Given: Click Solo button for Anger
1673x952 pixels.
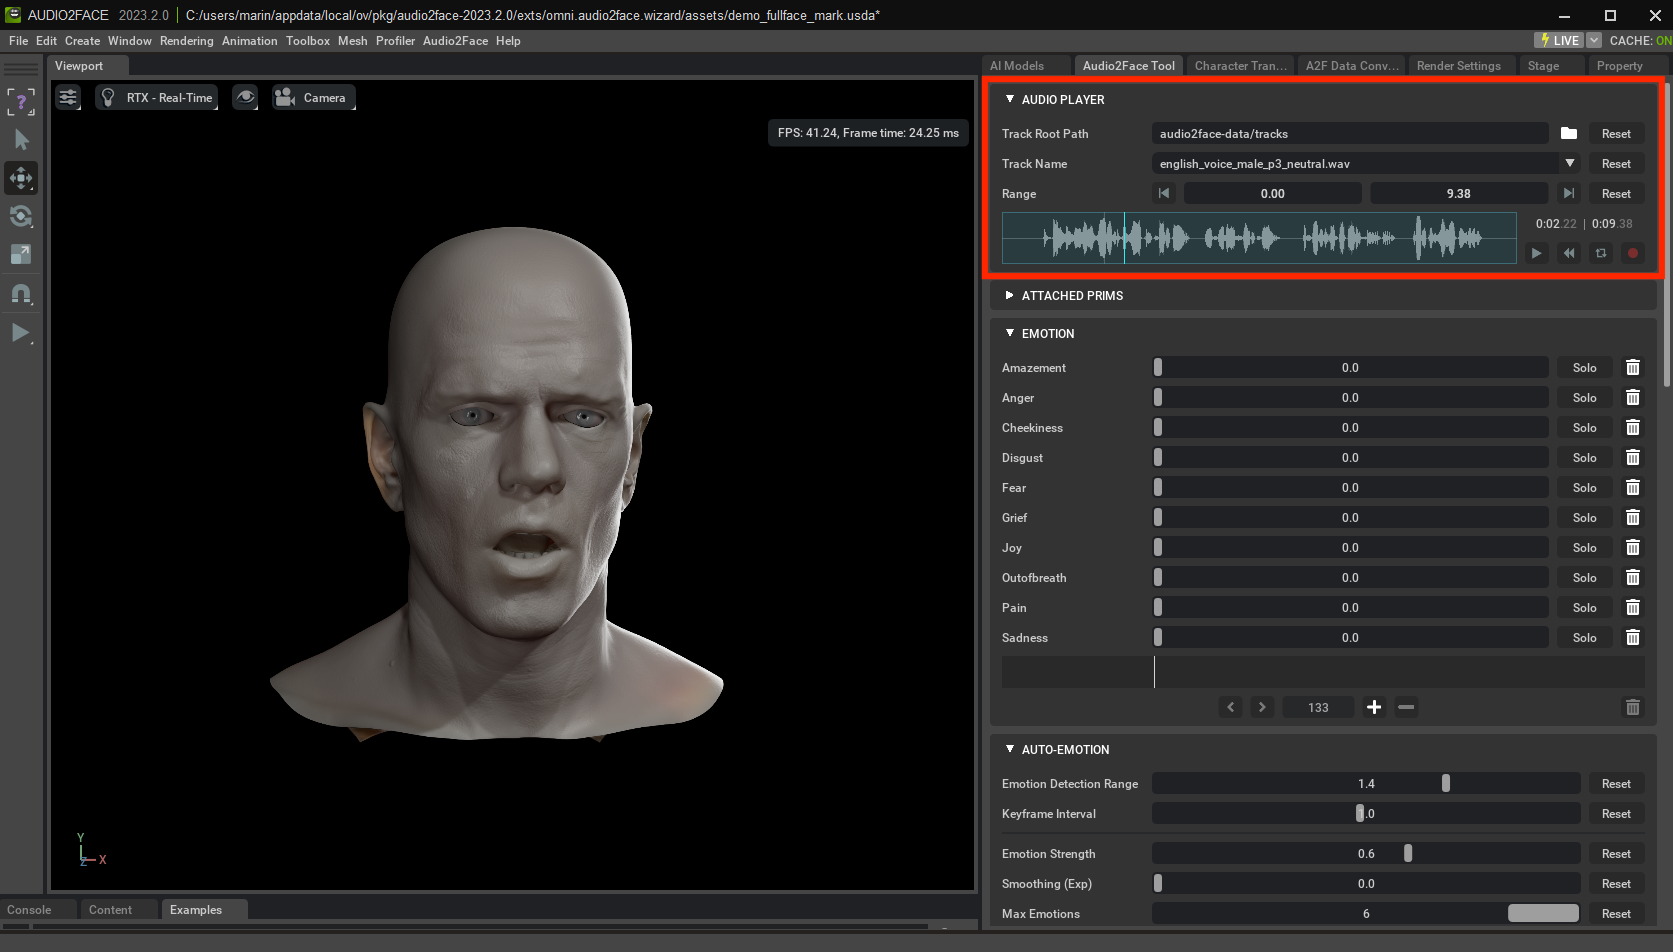Looking at the screenshot, I should 1584,398.
